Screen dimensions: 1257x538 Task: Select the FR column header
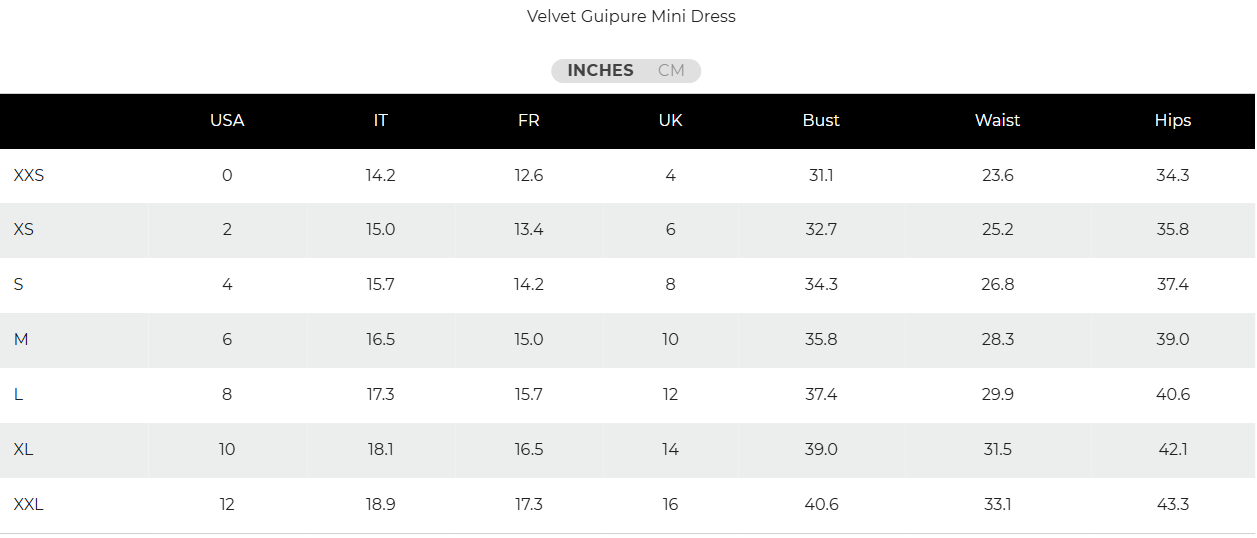(528, 120)
